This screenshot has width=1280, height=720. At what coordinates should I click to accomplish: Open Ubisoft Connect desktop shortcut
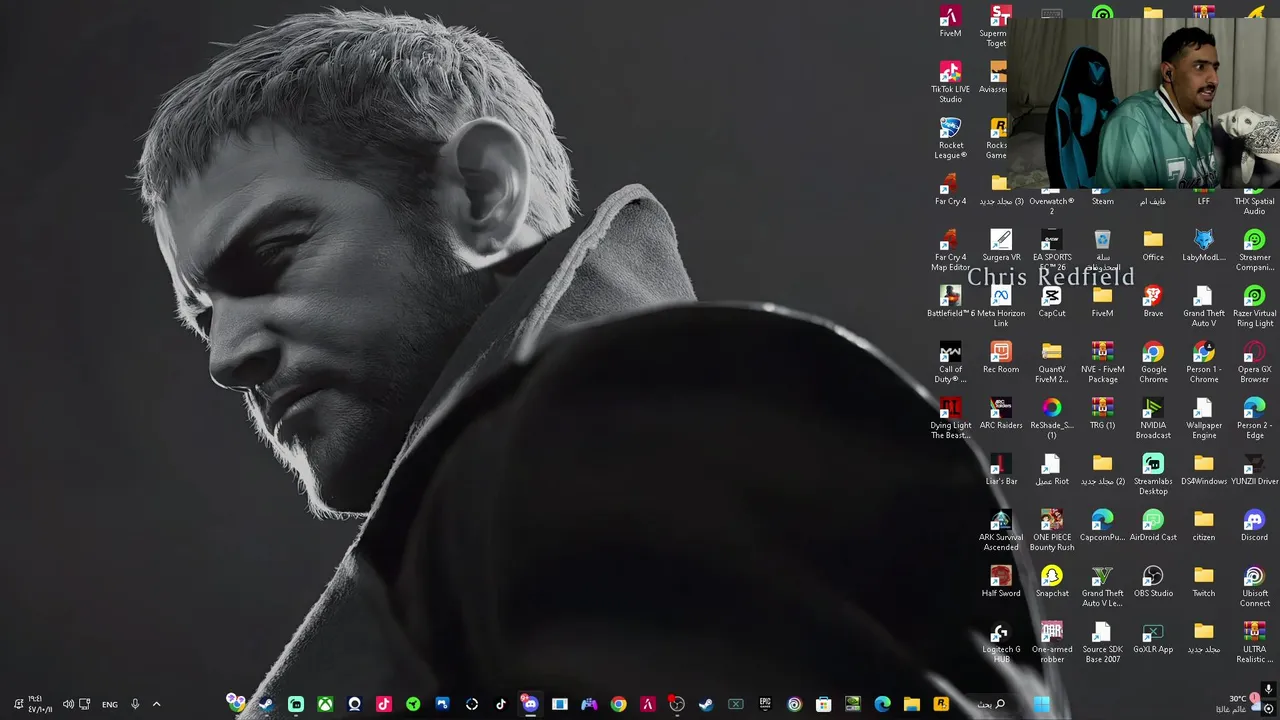[1254, 586]
